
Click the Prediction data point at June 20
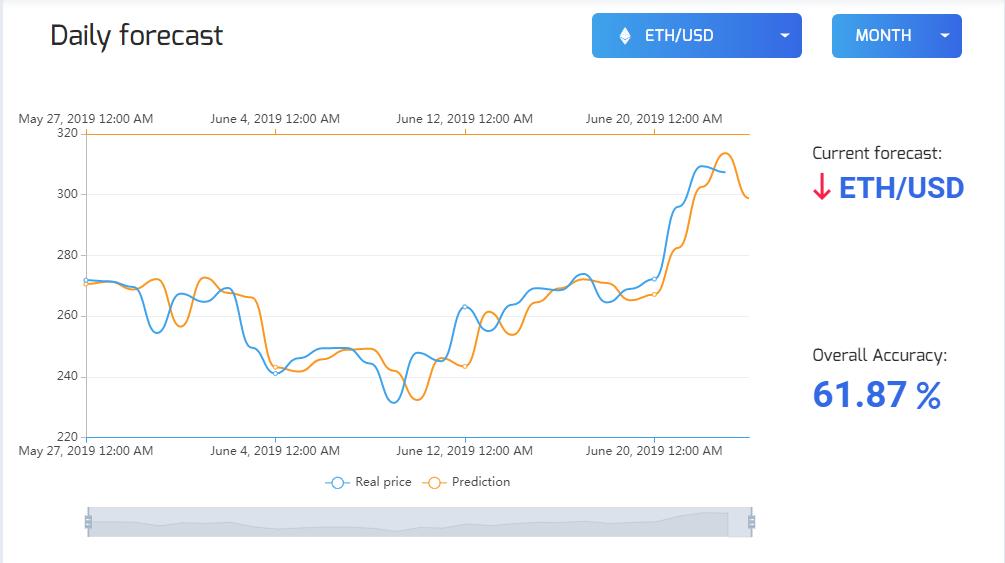(654, 294)
